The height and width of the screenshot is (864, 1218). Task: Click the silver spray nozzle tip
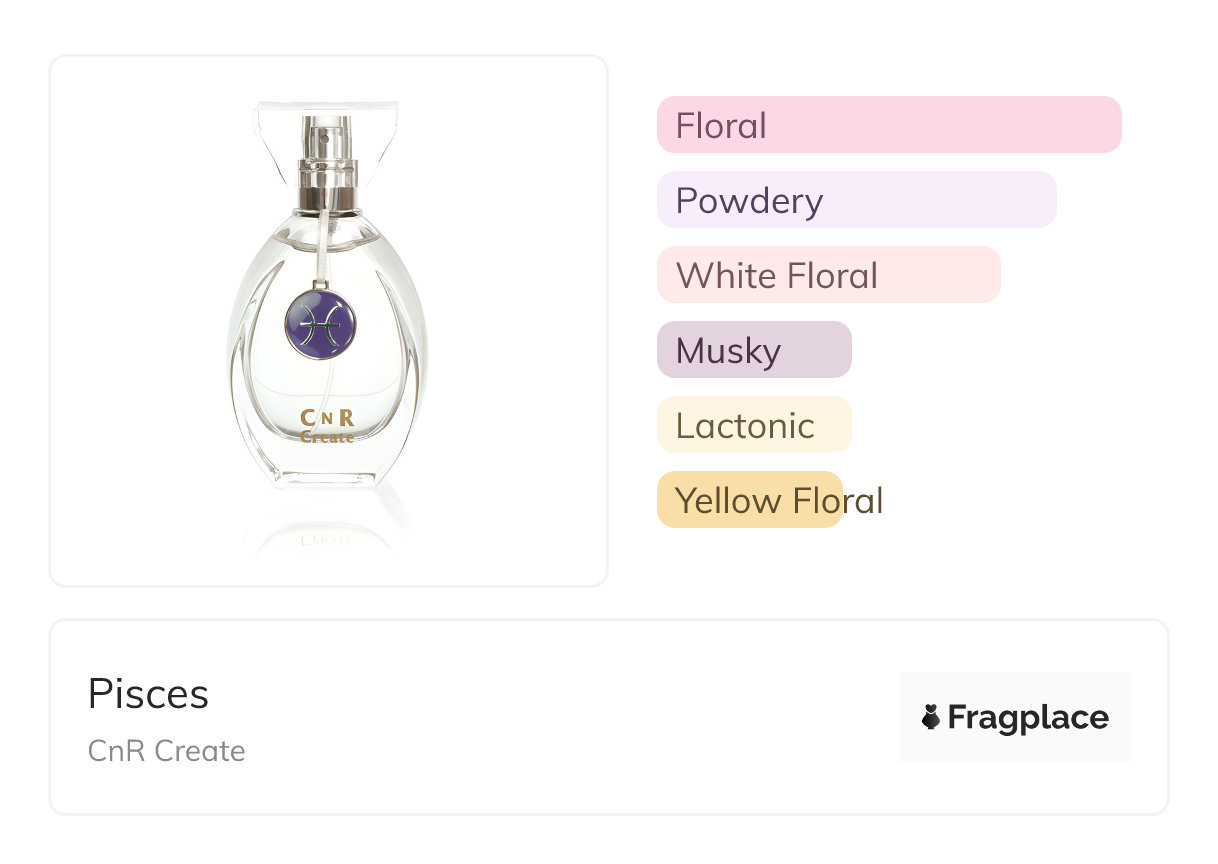click(324, 137)
